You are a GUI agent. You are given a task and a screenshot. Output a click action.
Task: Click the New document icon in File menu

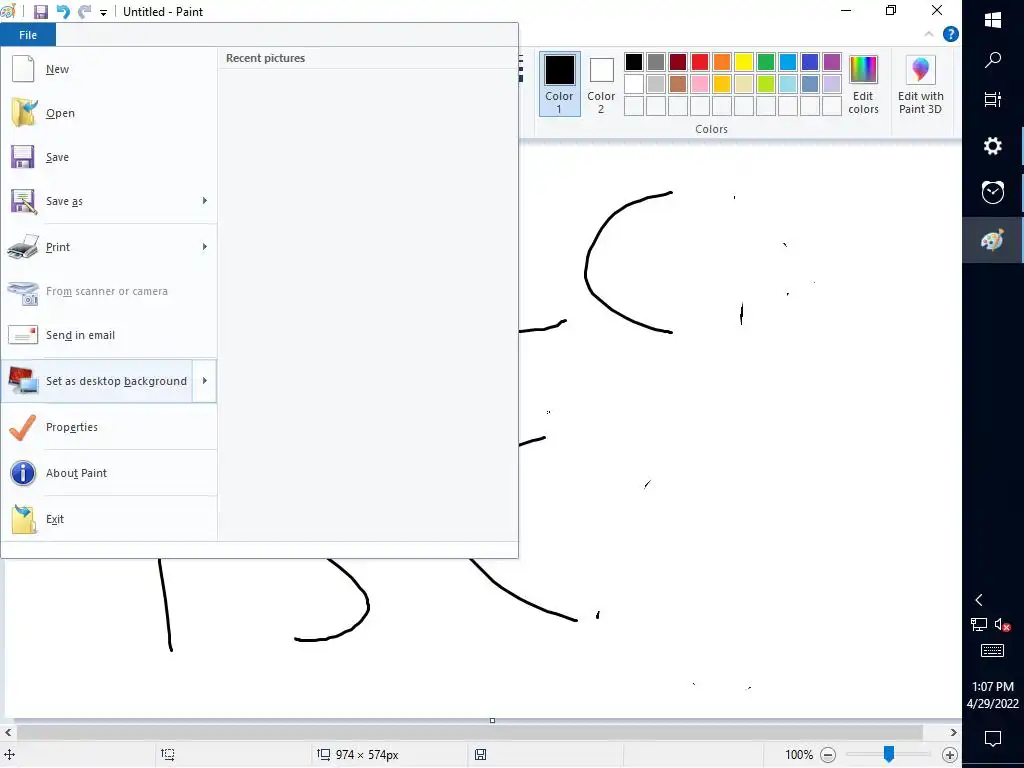(23, 69)
